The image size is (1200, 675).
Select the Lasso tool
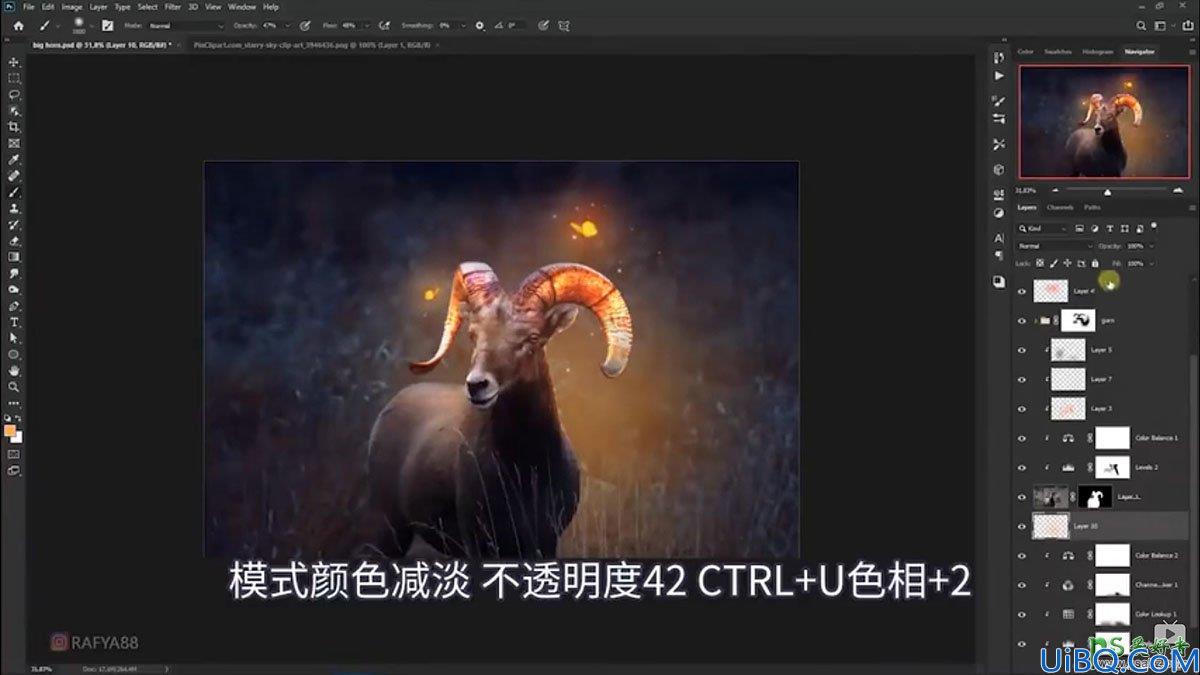[x=14, y=94]
